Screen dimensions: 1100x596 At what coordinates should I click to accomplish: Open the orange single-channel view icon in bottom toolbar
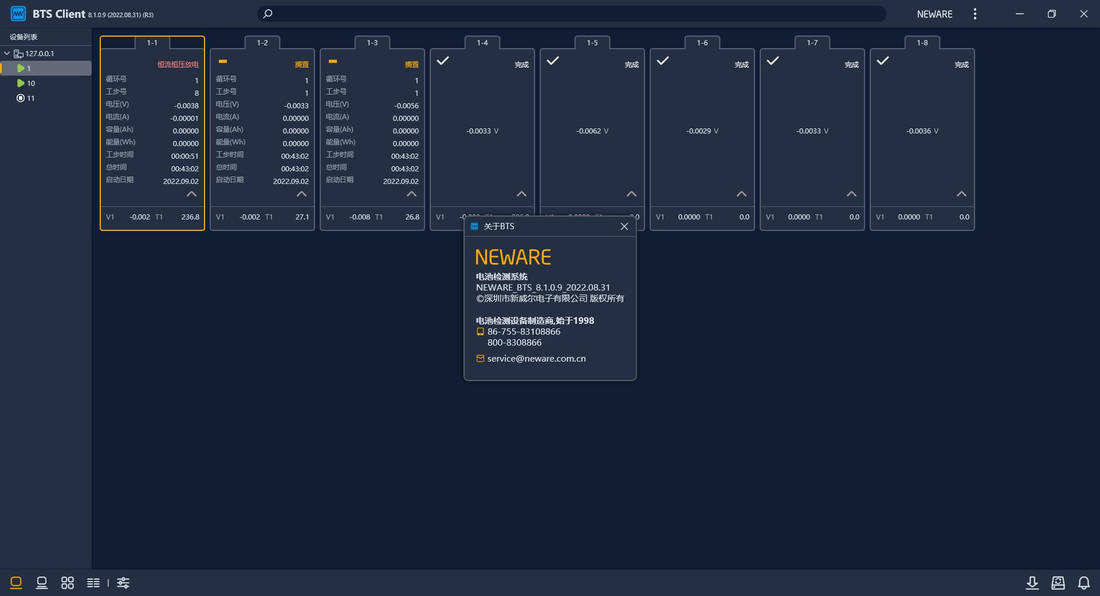point(15,583)
